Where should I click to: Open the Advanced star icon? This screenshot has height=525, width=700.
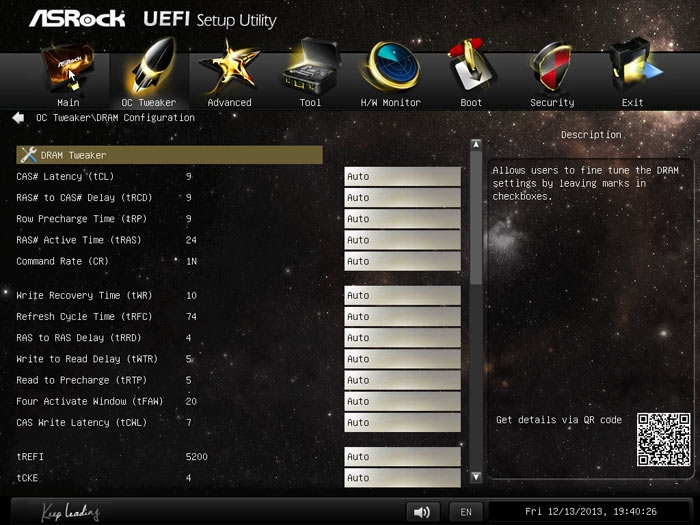pos(229,67)
